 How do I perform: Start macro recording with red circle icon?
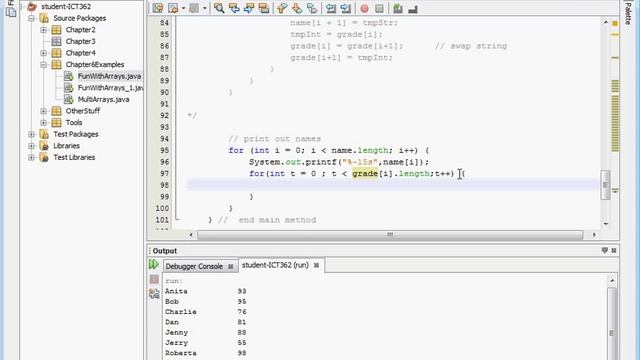pos(364,9)
